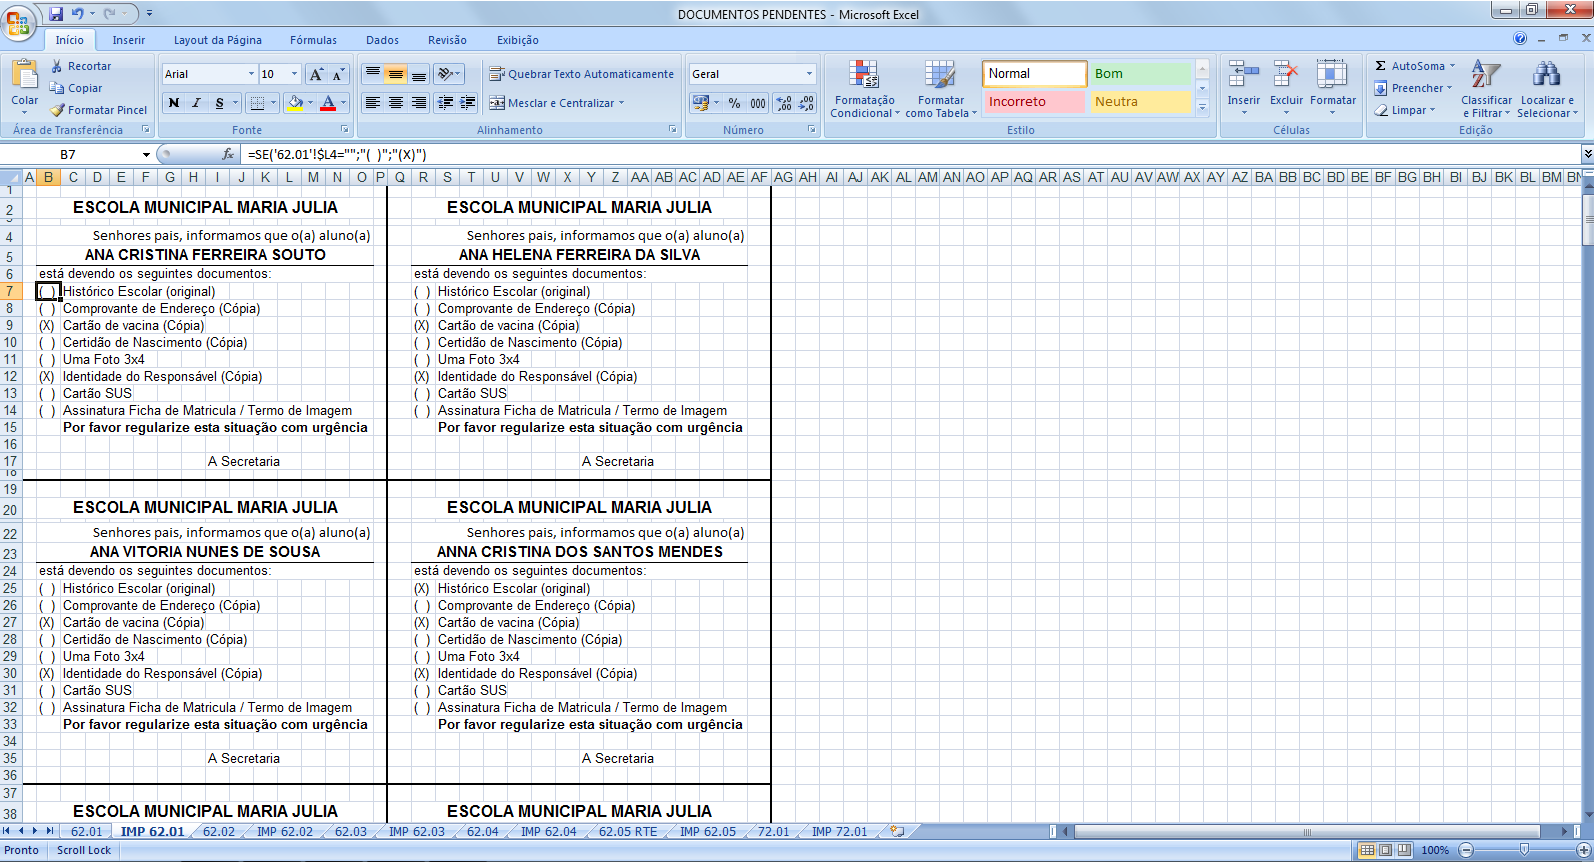Increase indent in alignment group
This screenshot has width=1594, height=862.
[467, 103]
